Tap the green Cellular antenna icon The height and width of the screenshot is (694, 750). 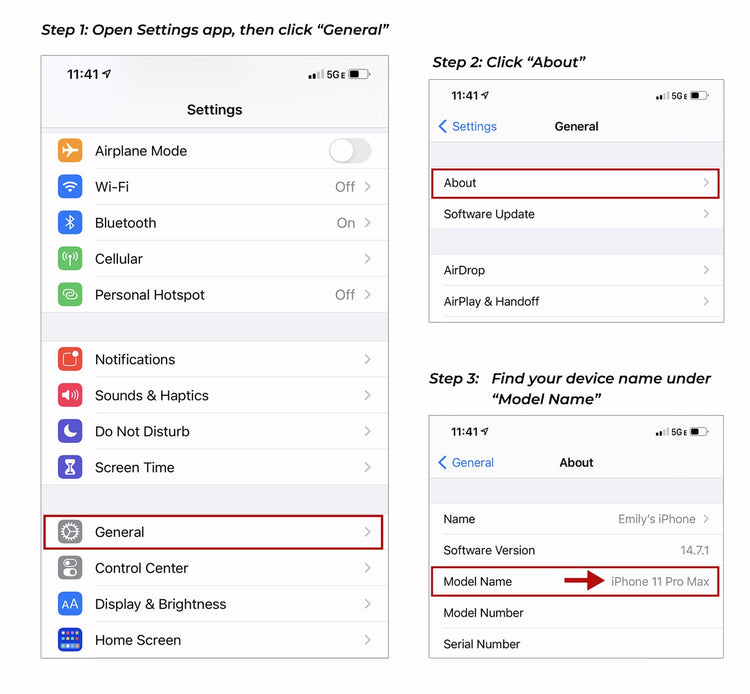tap(70, 259)
